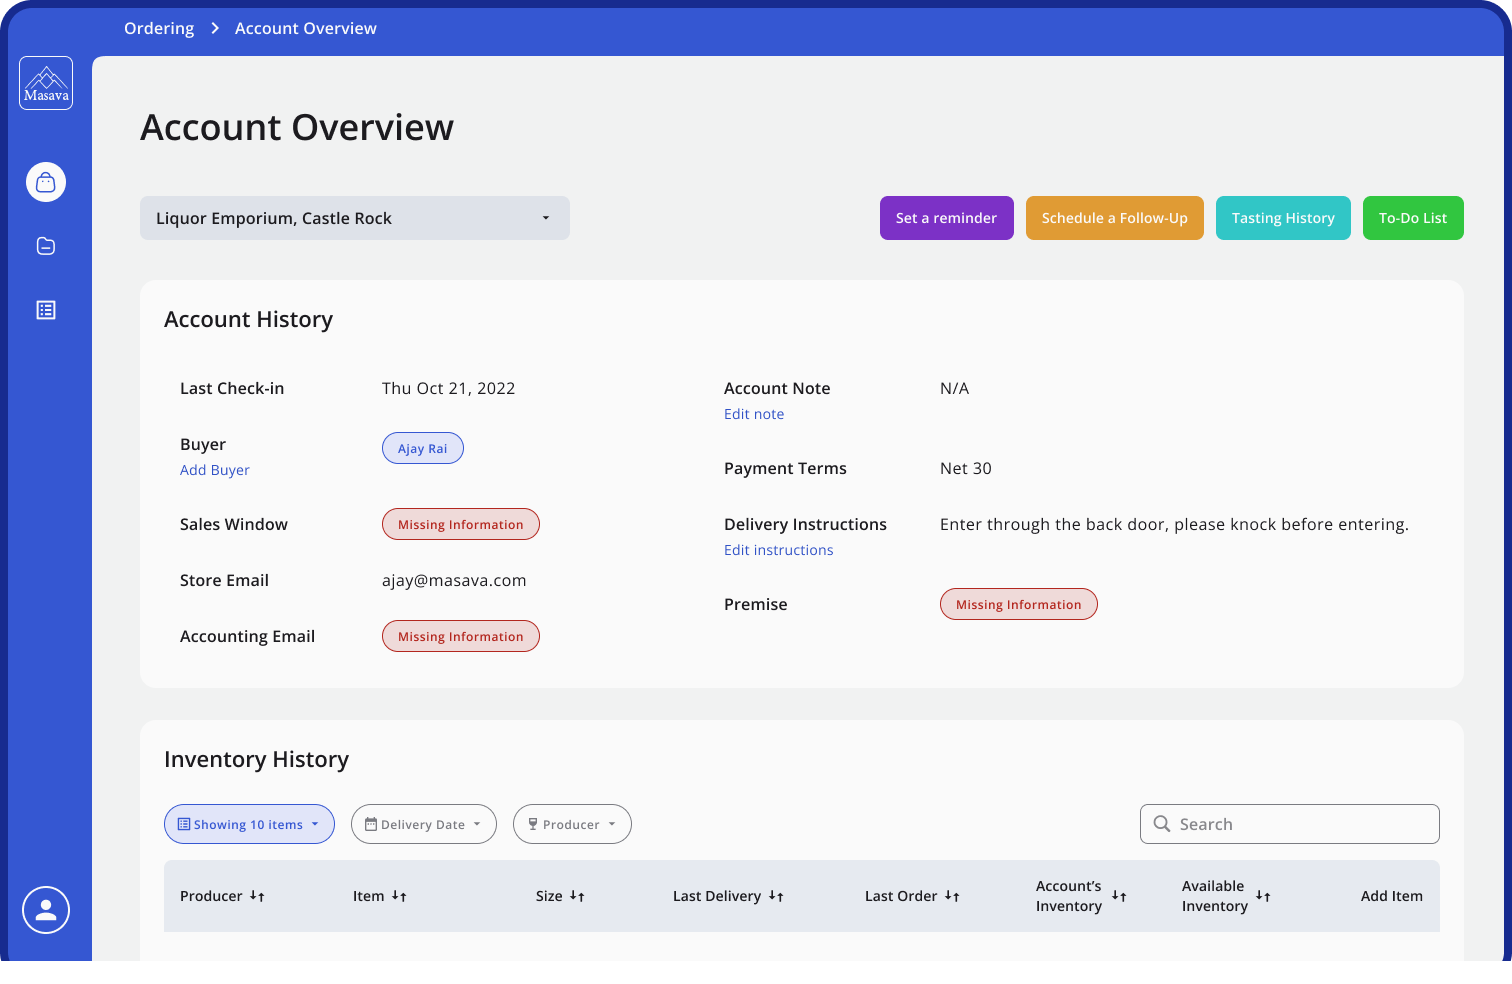Viewport: 1512px width, 984px height.
Task: Open the To-Do List
Action: coord(1413,218)
